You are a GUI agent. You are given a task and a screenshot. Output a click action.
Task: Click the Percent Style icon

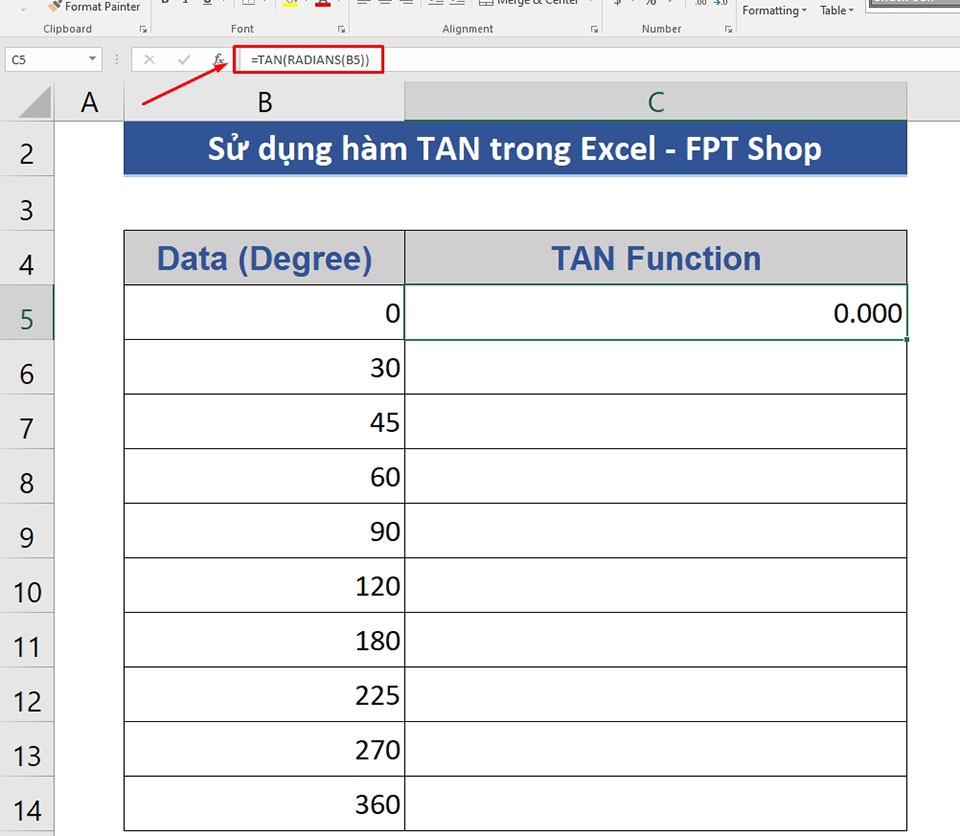pyautogui.click(x=650, y=4)
